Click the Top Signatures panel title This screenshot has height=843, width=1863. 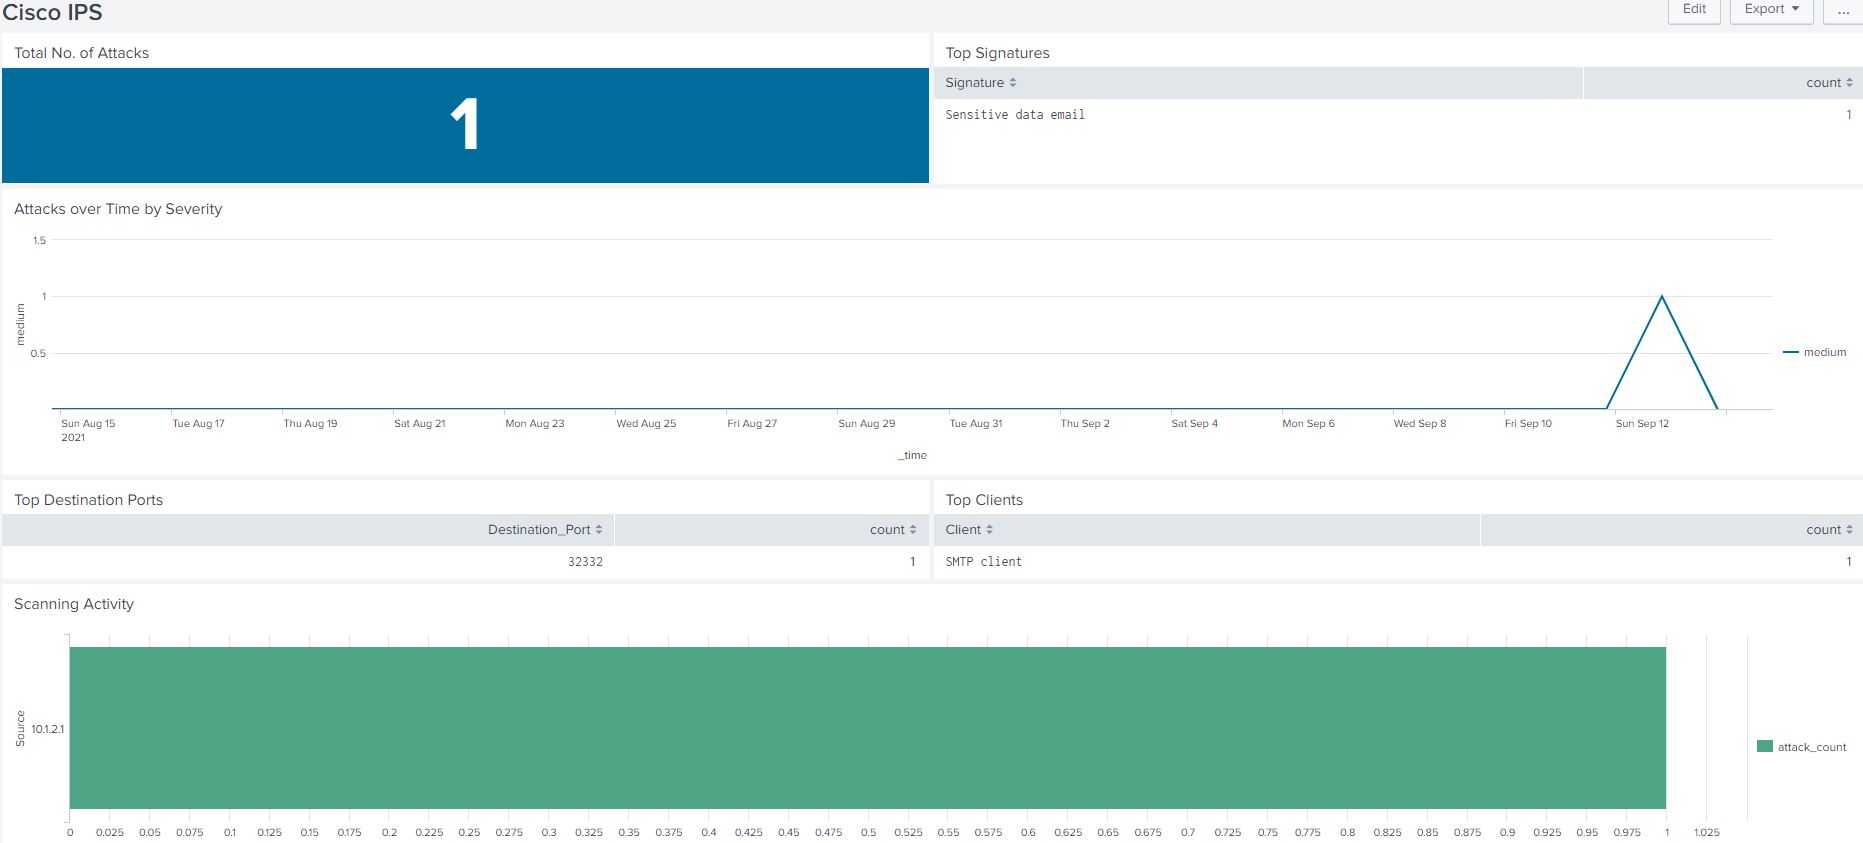(x=997, y=53)
